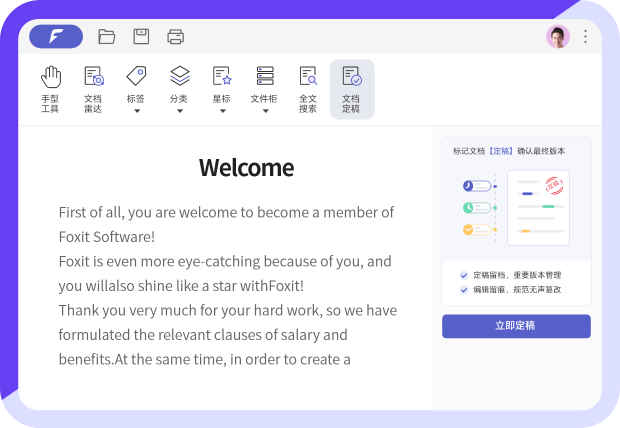Click the Foxit logo button
Image resolution: width=620 pixels, height=428 pixels.
click(56, 36)
